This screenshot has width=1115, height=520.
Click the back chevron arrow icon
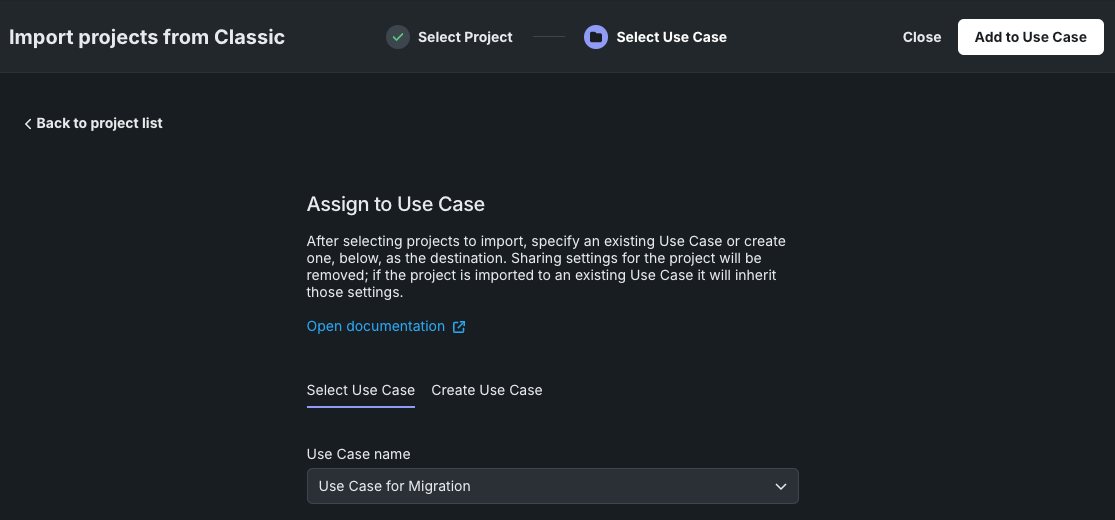tap(28, 124)
